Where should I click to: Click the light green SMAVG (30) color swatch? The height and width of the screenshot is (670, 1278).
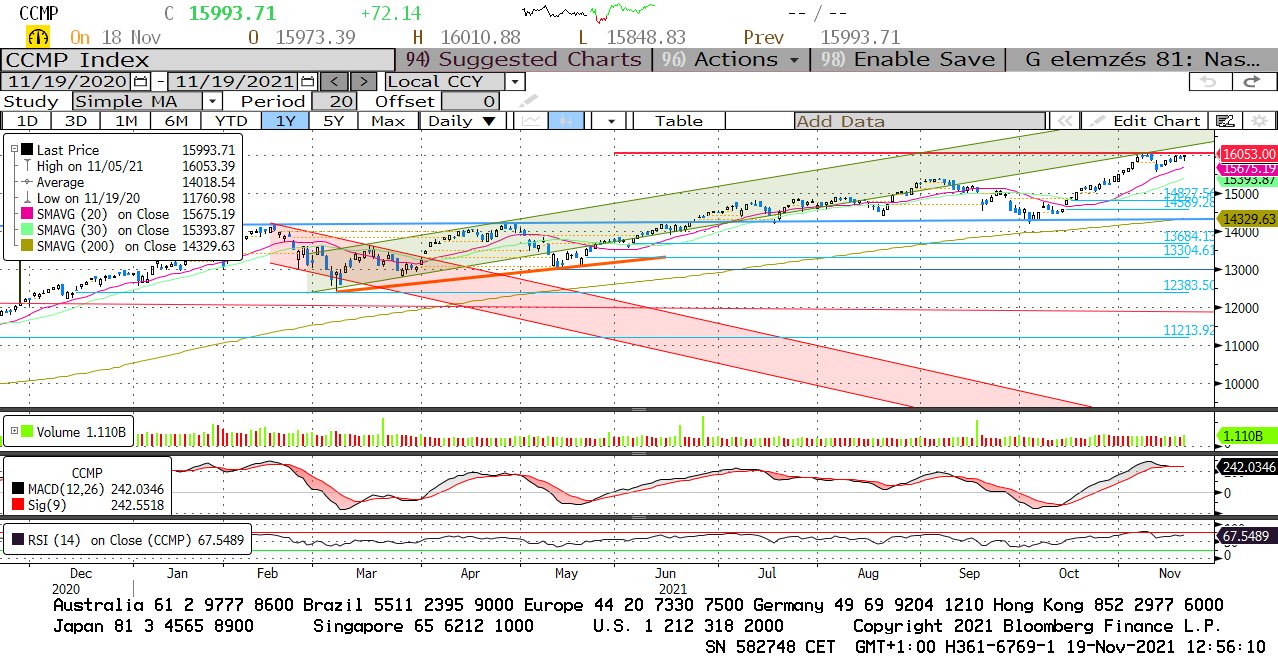coord(28,230)
